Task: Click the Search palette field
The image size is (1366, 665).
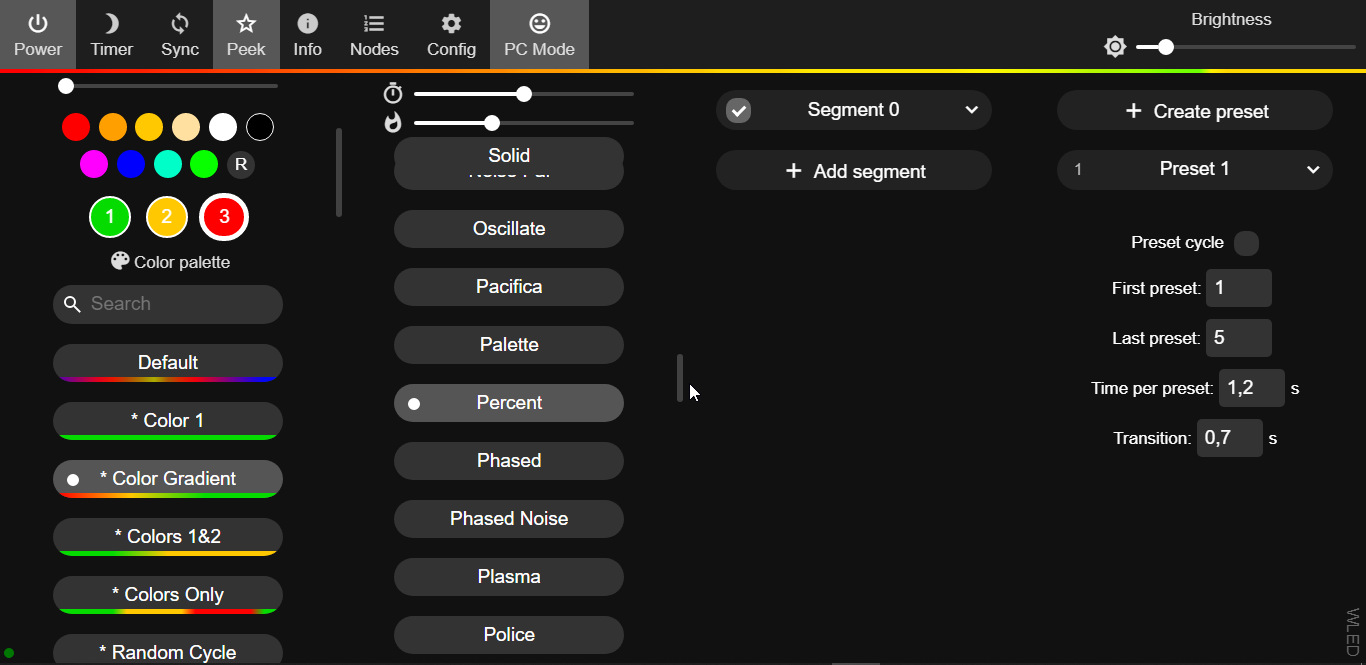Action: [x=168, y=304]
